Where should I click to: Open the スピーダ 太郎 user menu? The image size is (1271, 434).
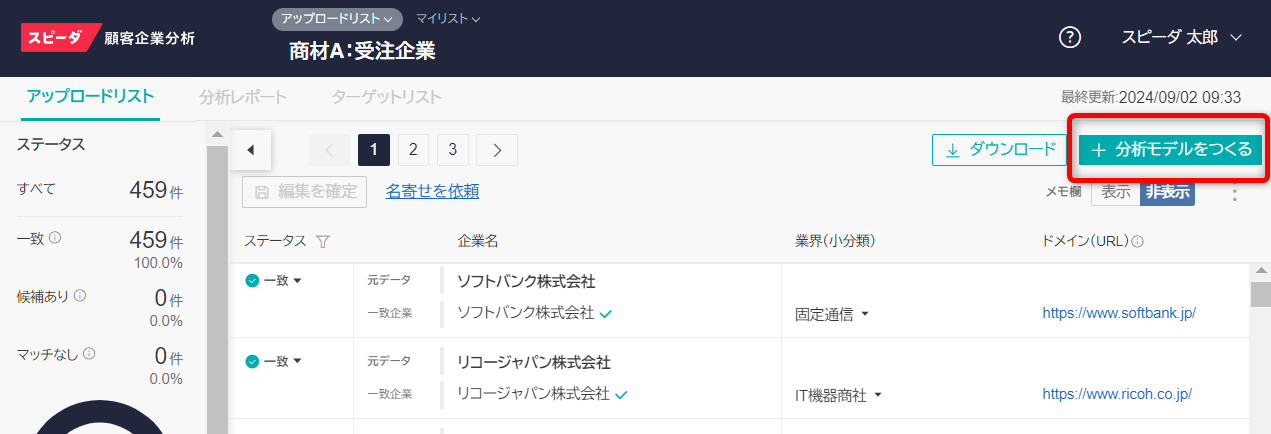[x=1181, y=38]
